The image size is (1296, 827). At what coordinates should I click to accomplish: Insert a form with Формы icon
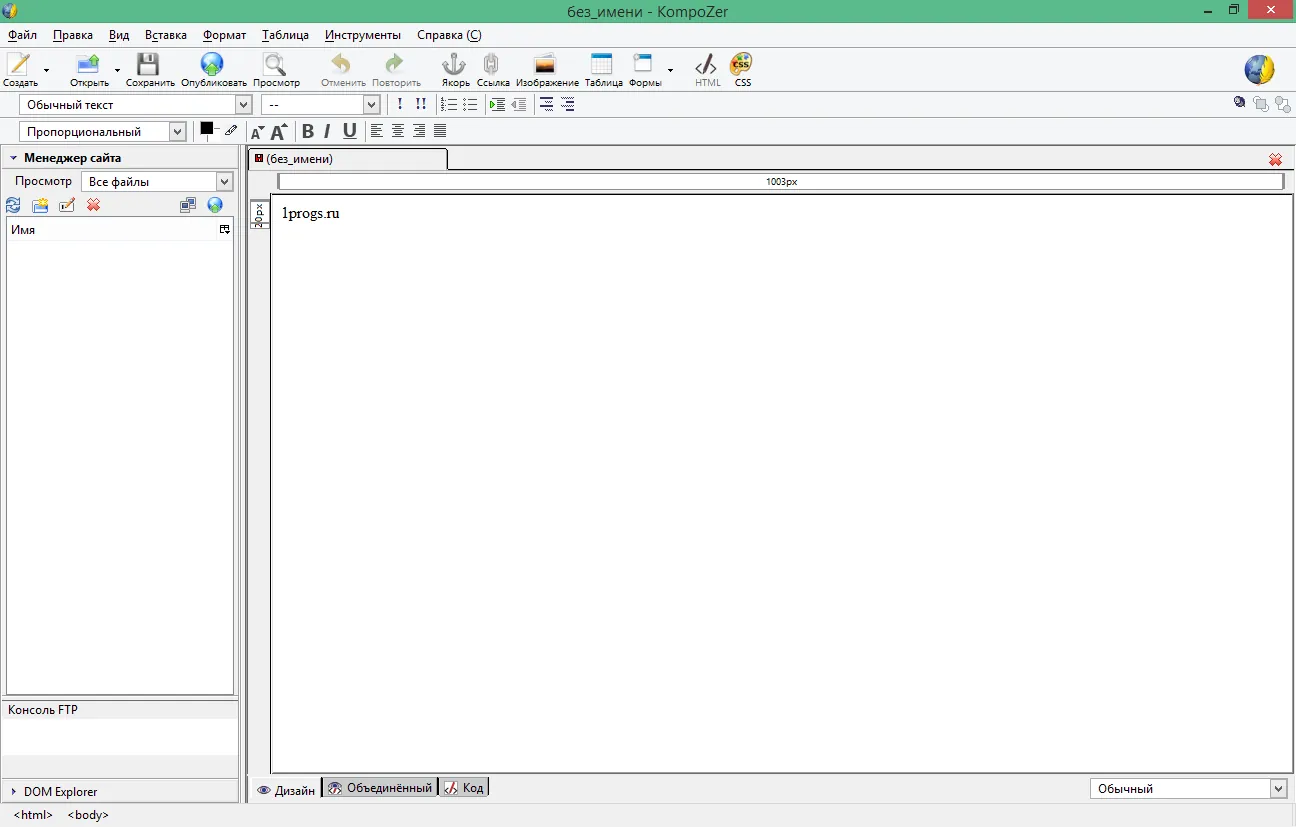[x=643, y=64]
